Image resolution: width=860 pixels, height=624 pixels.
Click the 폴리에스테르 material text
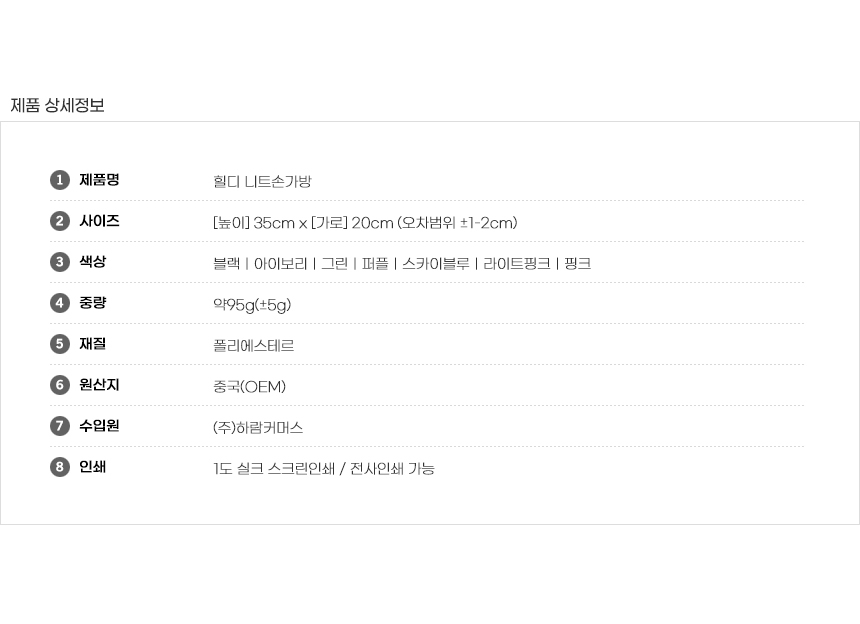(253, 346)
